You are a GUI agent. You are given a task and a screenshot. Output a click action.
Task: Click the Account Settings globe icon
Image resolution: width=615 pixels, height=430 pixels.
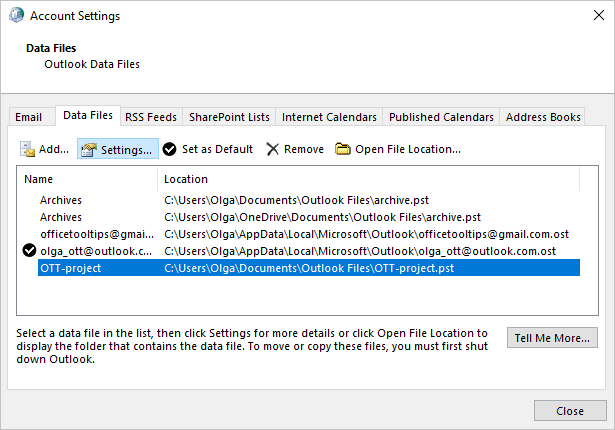click(16, 15)
